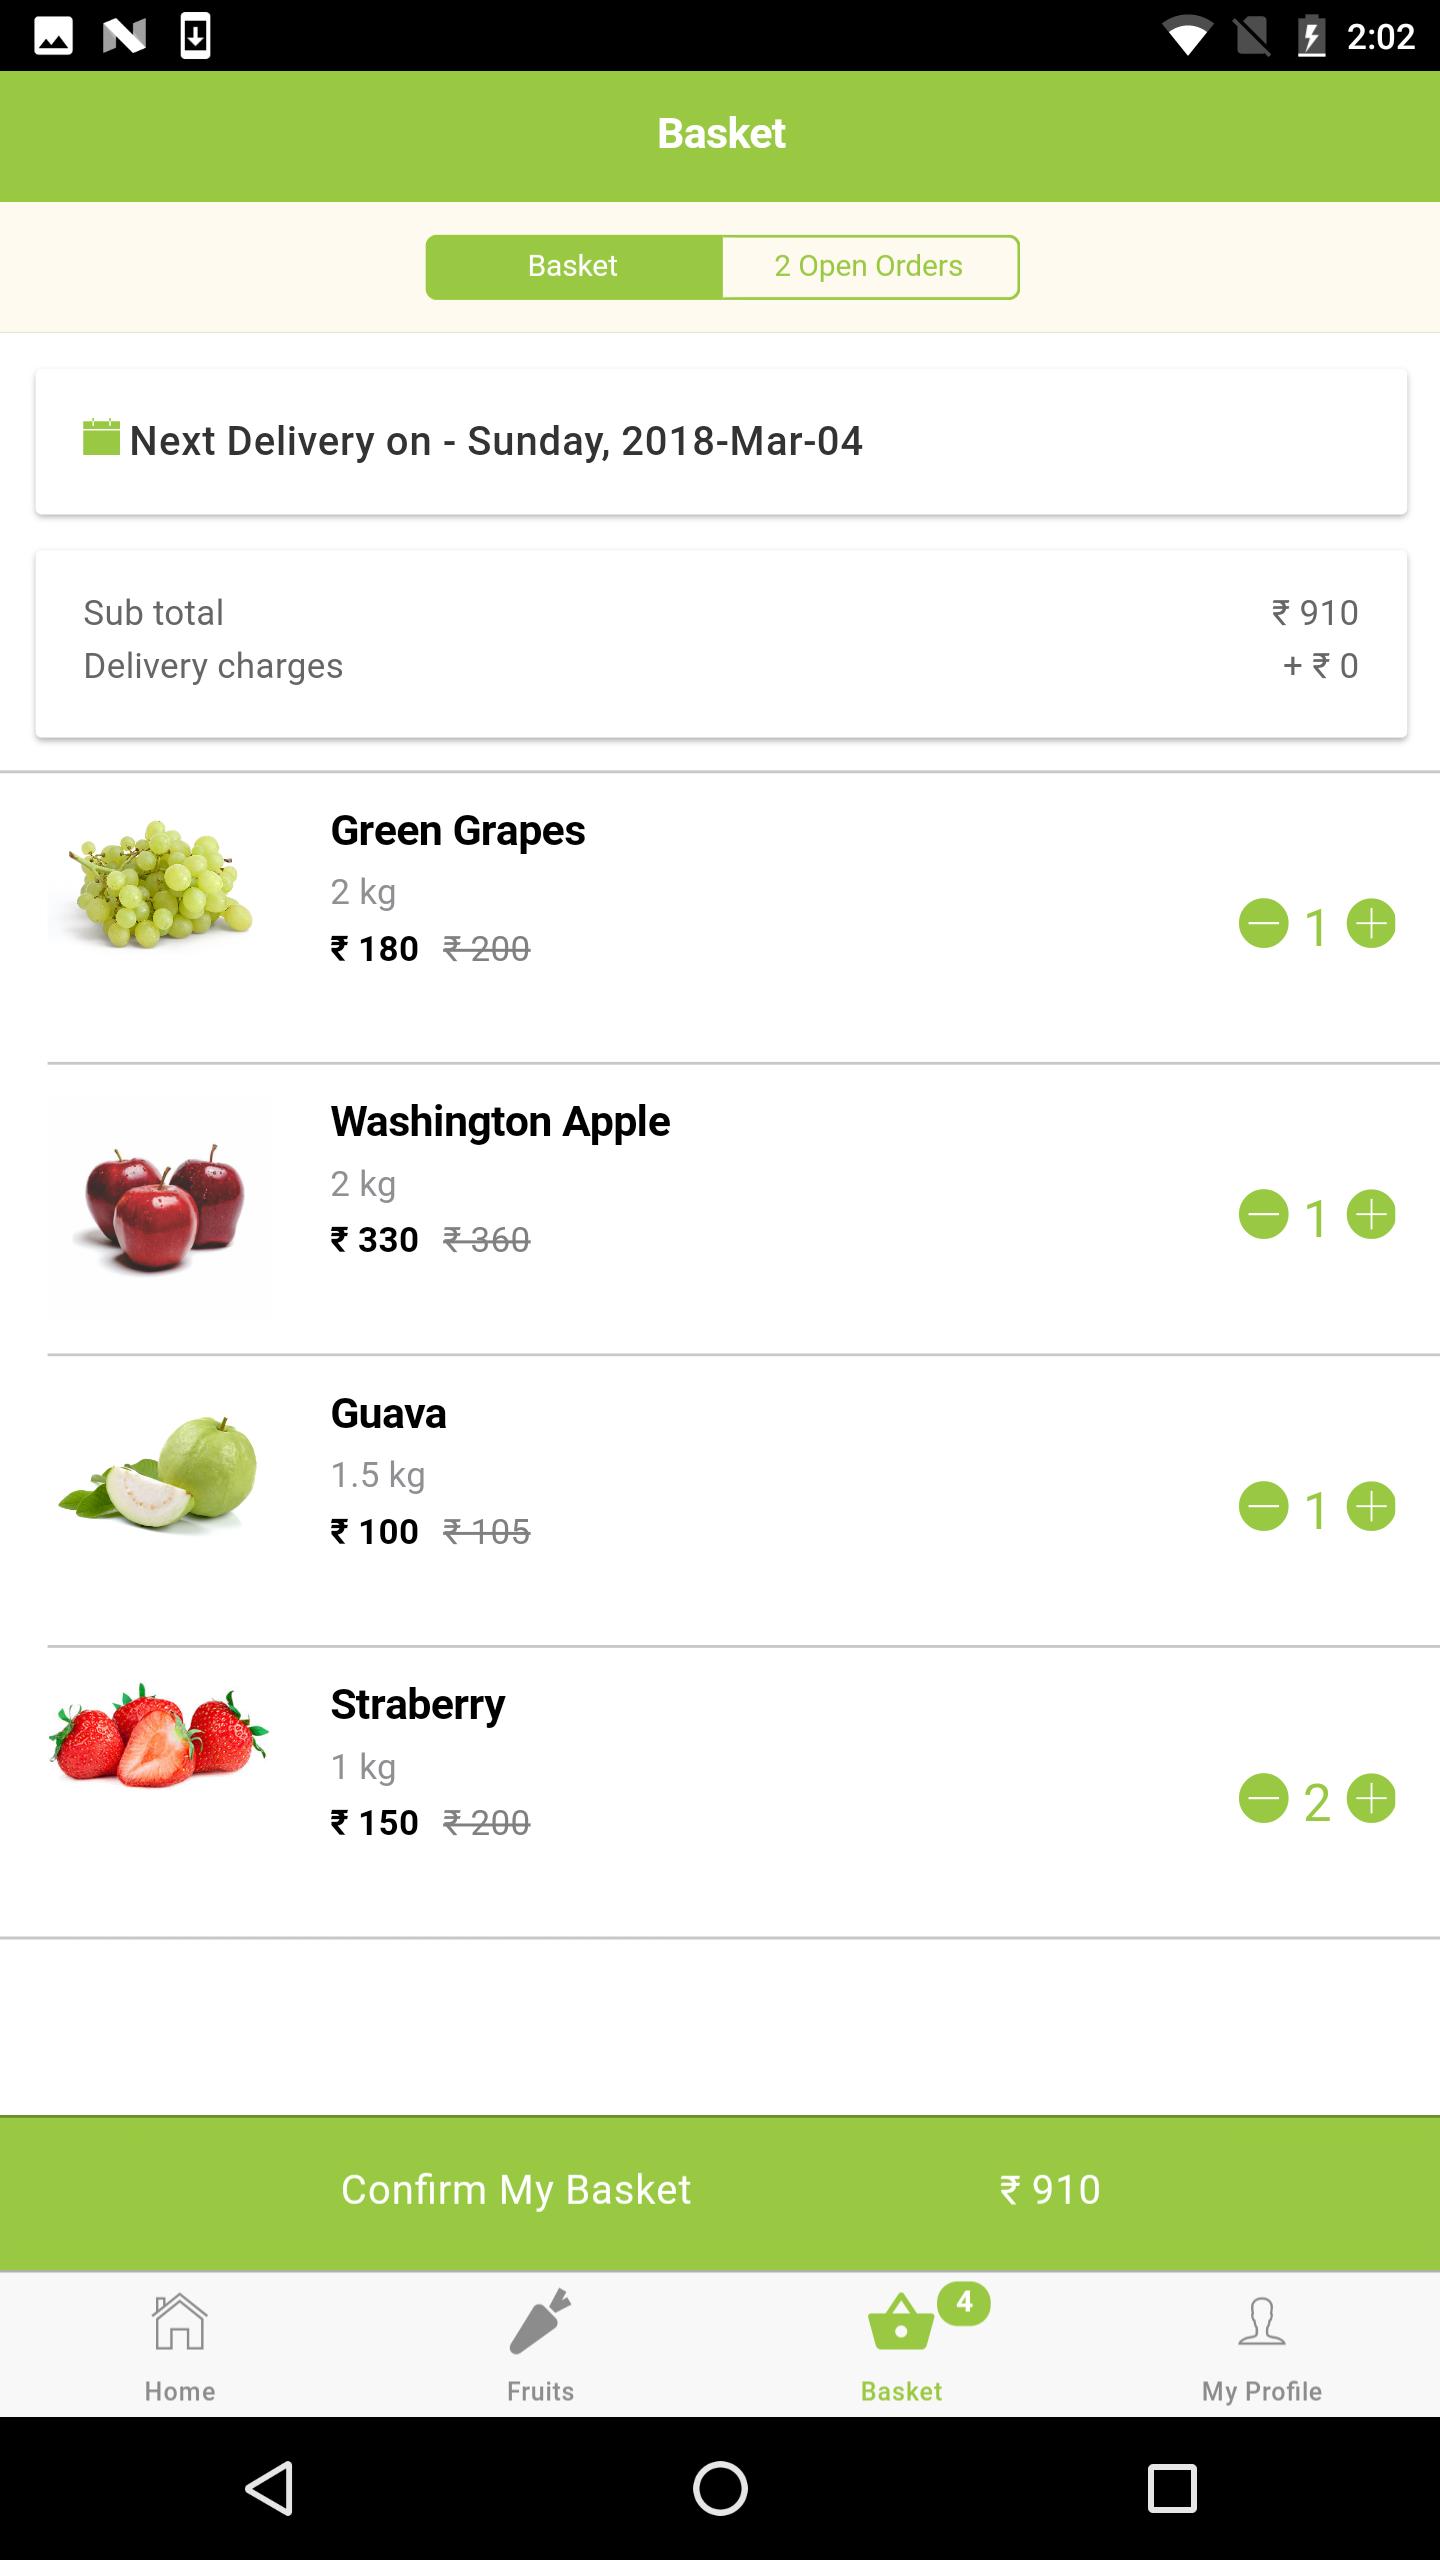Increase Green Grapes quantity with plus icon

[x=1371, y=923]
